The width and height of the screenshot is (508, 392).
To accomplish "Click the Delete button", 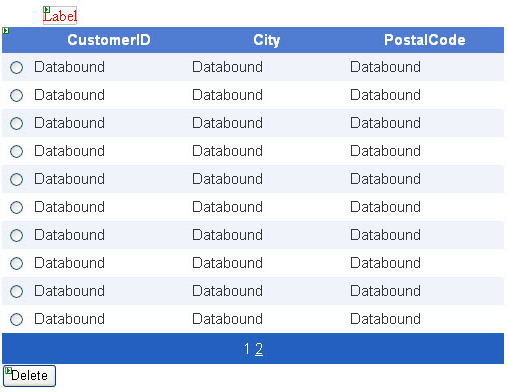I will (29, 376).
